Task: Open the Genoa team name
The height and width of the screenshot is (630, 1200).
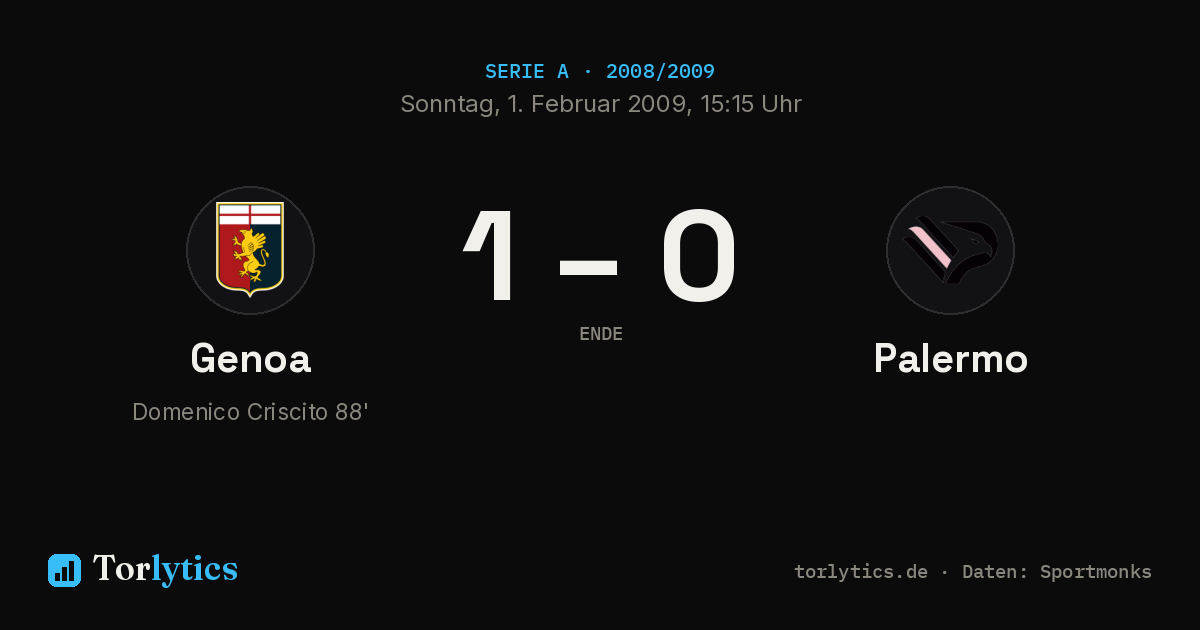Action: (x=250, y=359)
